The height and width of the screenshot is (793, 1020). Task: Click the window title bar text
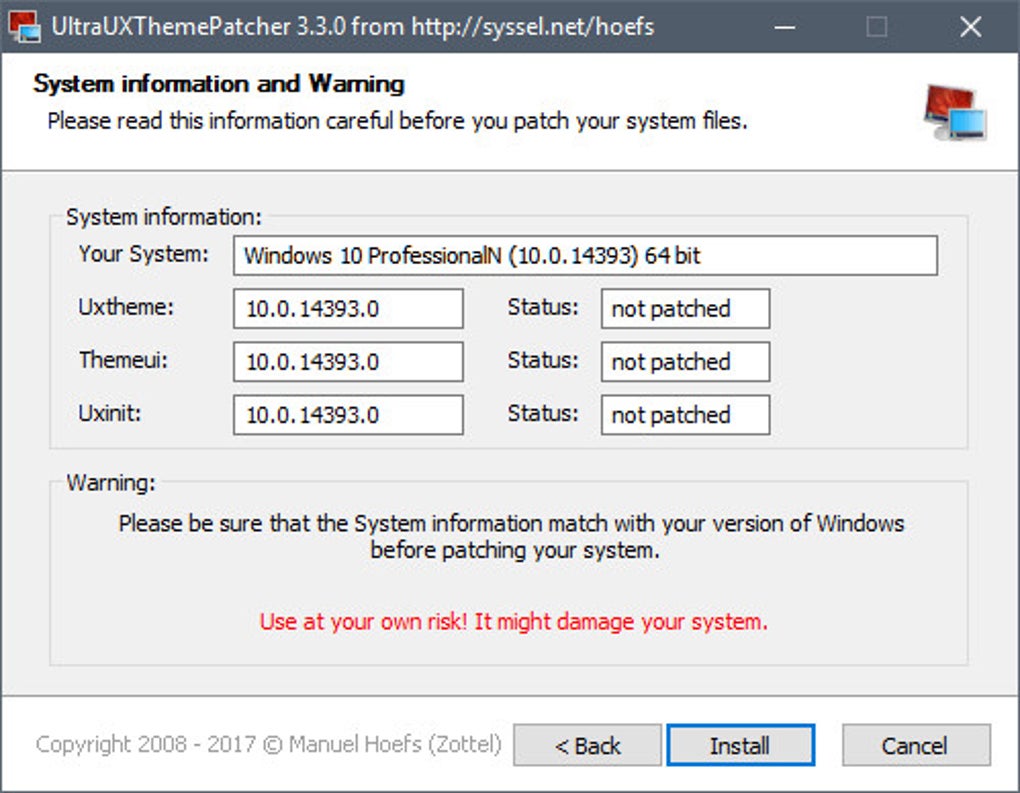355,27
